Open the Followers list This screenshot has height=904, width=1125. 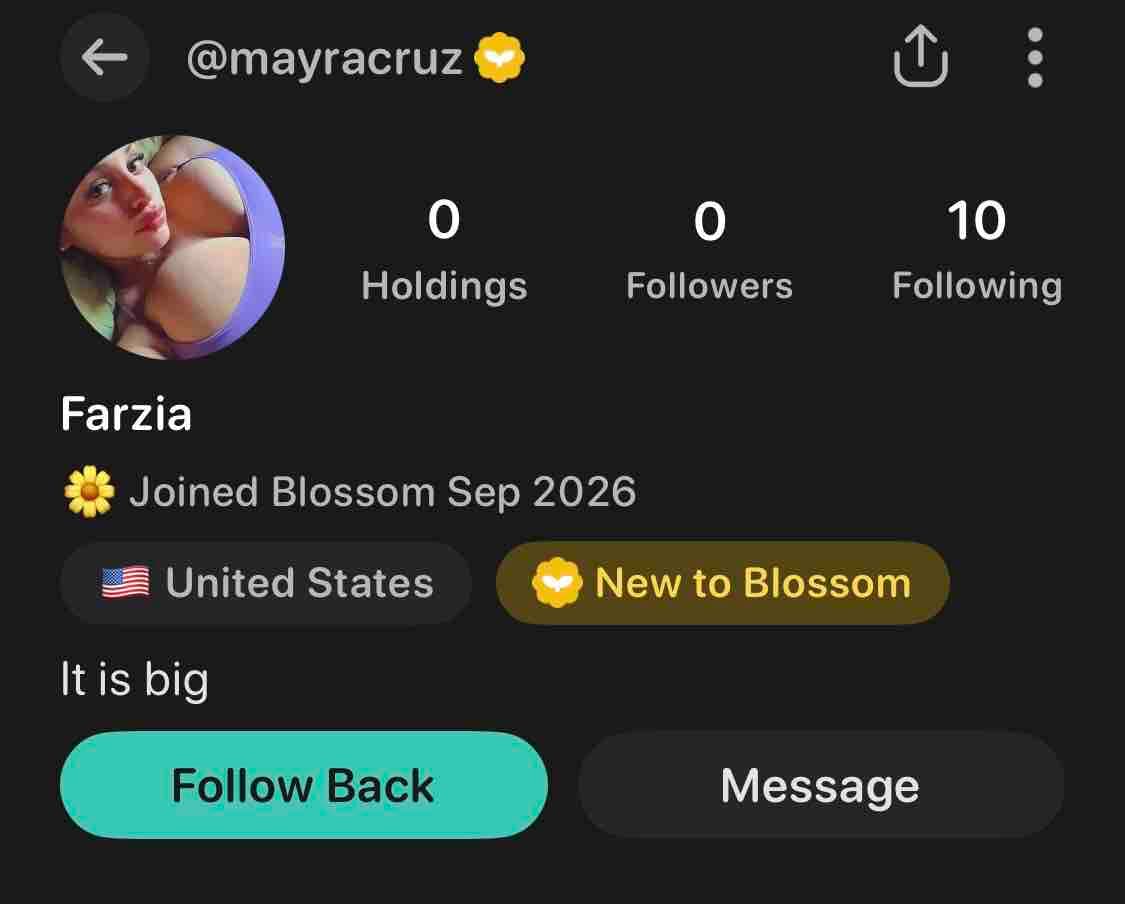[710, 250]
